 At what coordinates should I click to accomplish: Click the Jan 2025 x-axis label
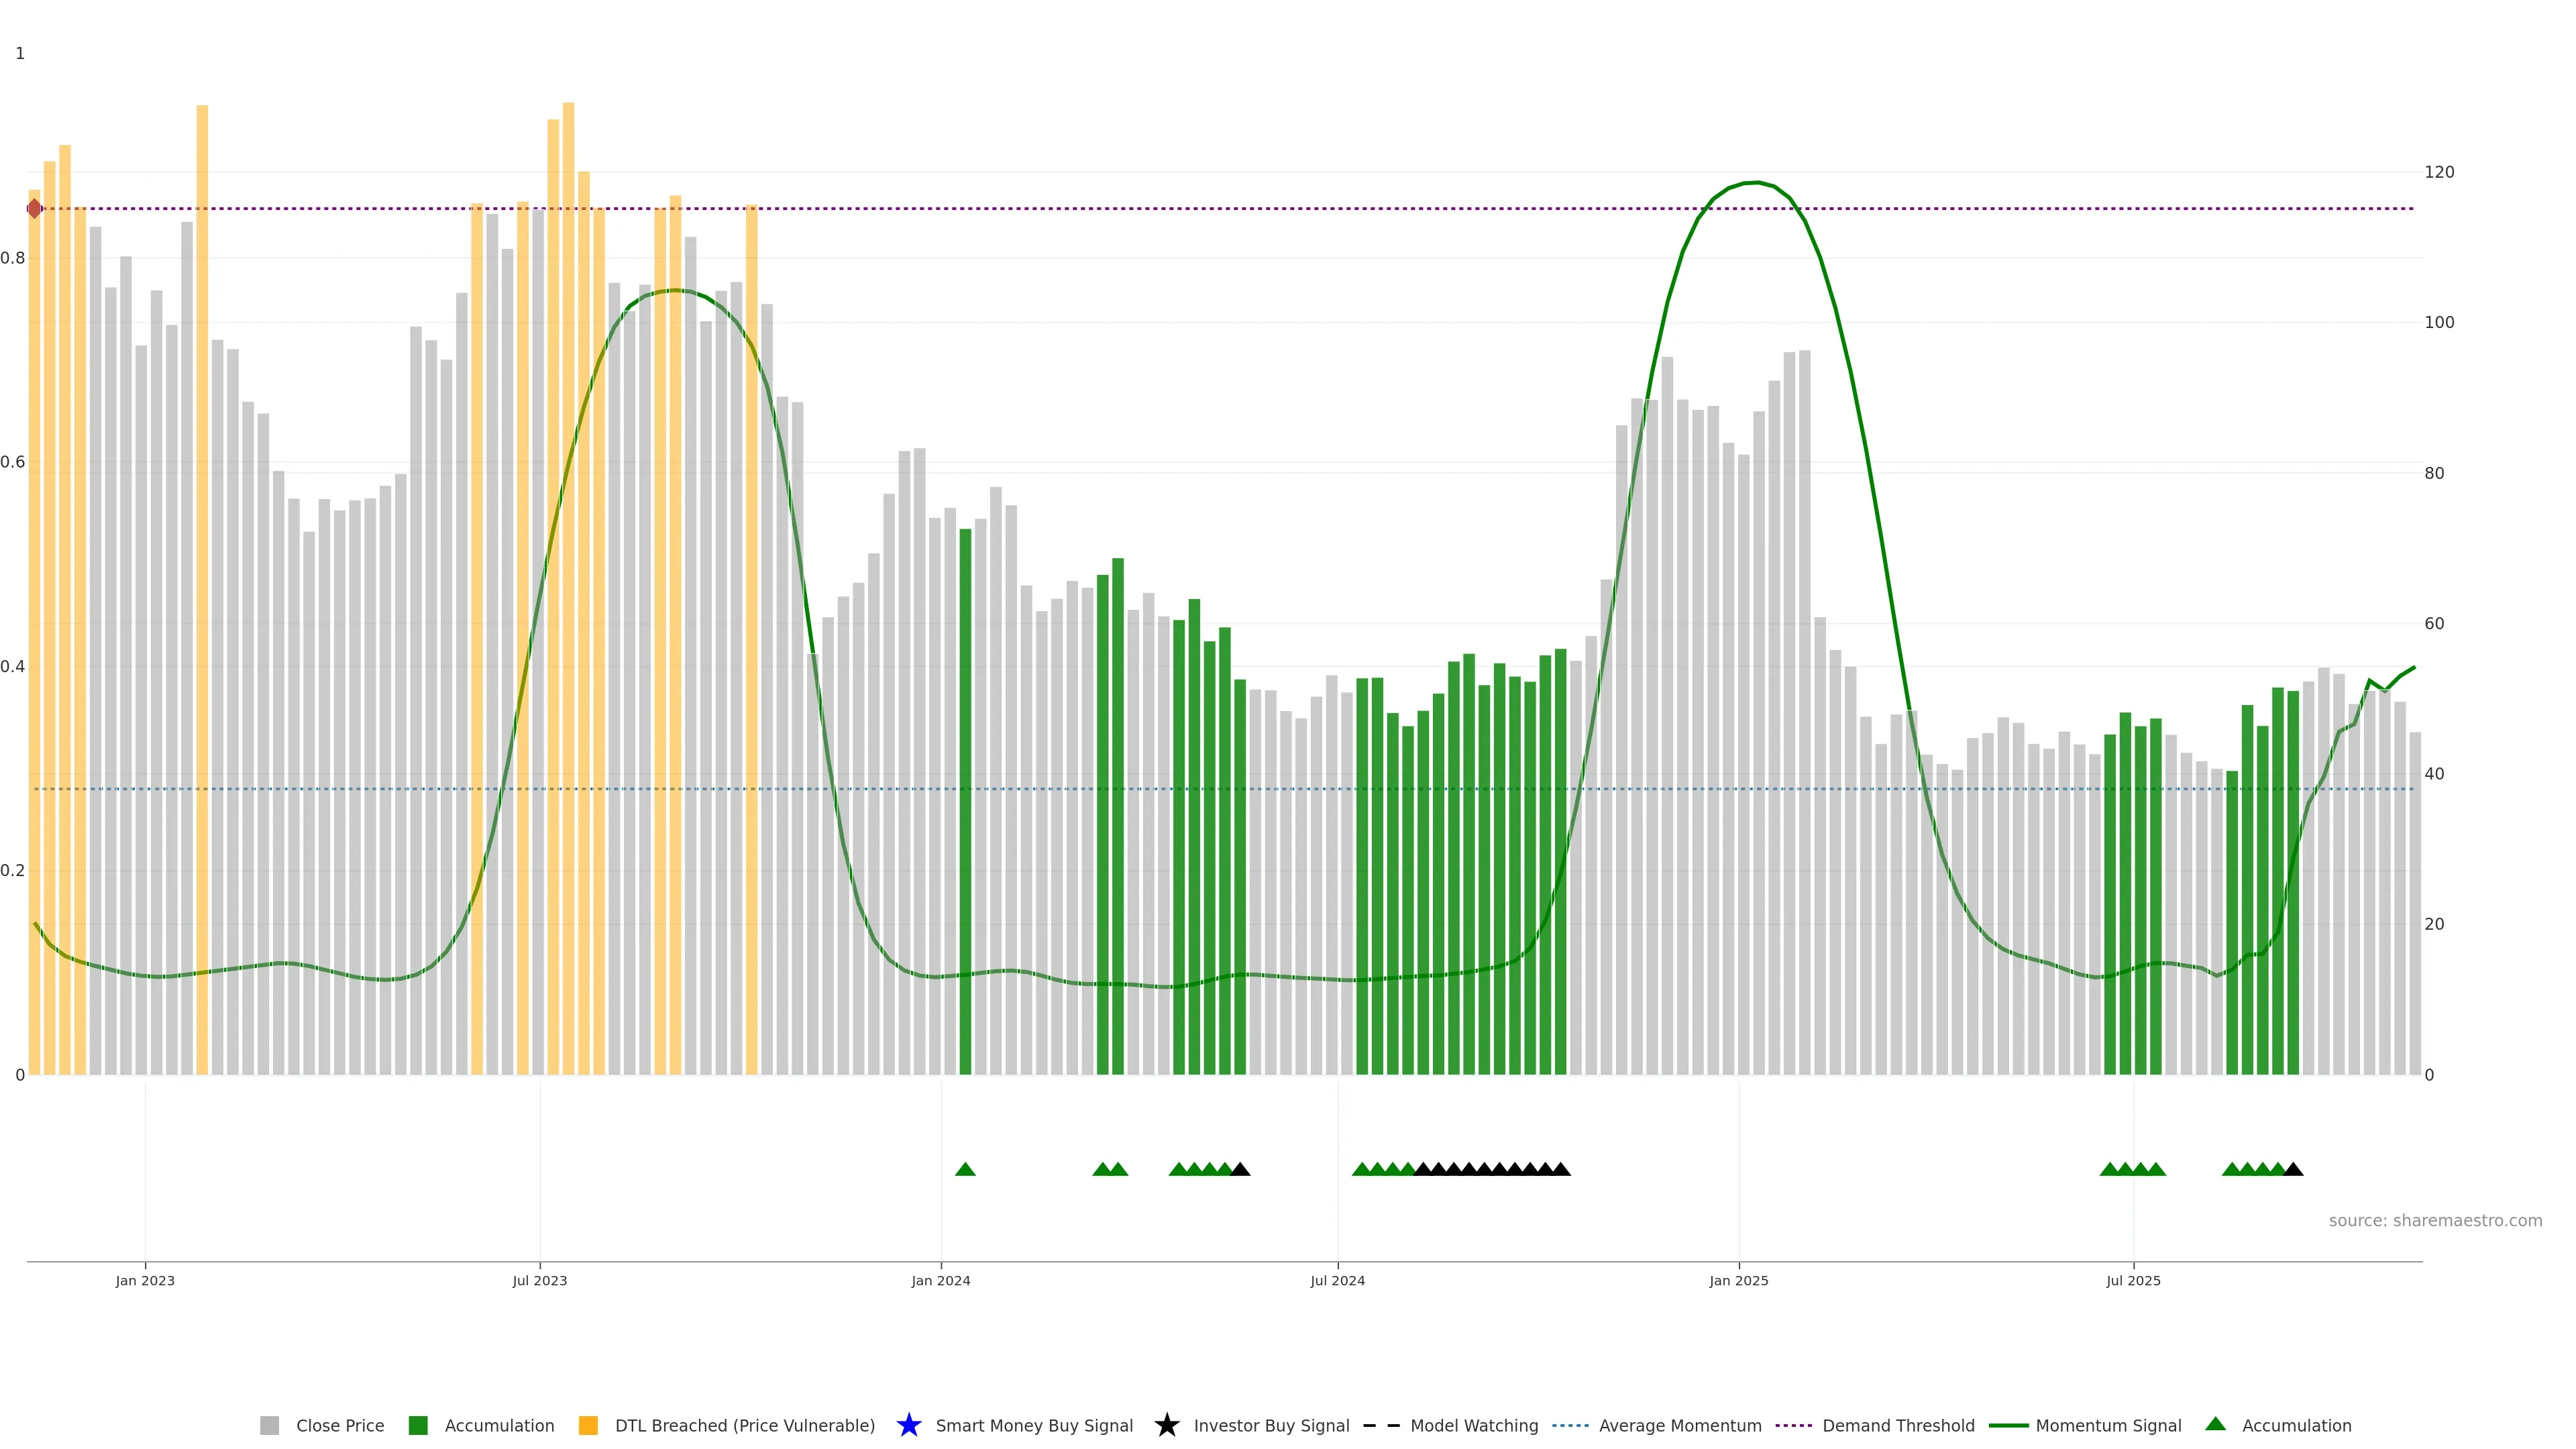coord(1738,1280)
